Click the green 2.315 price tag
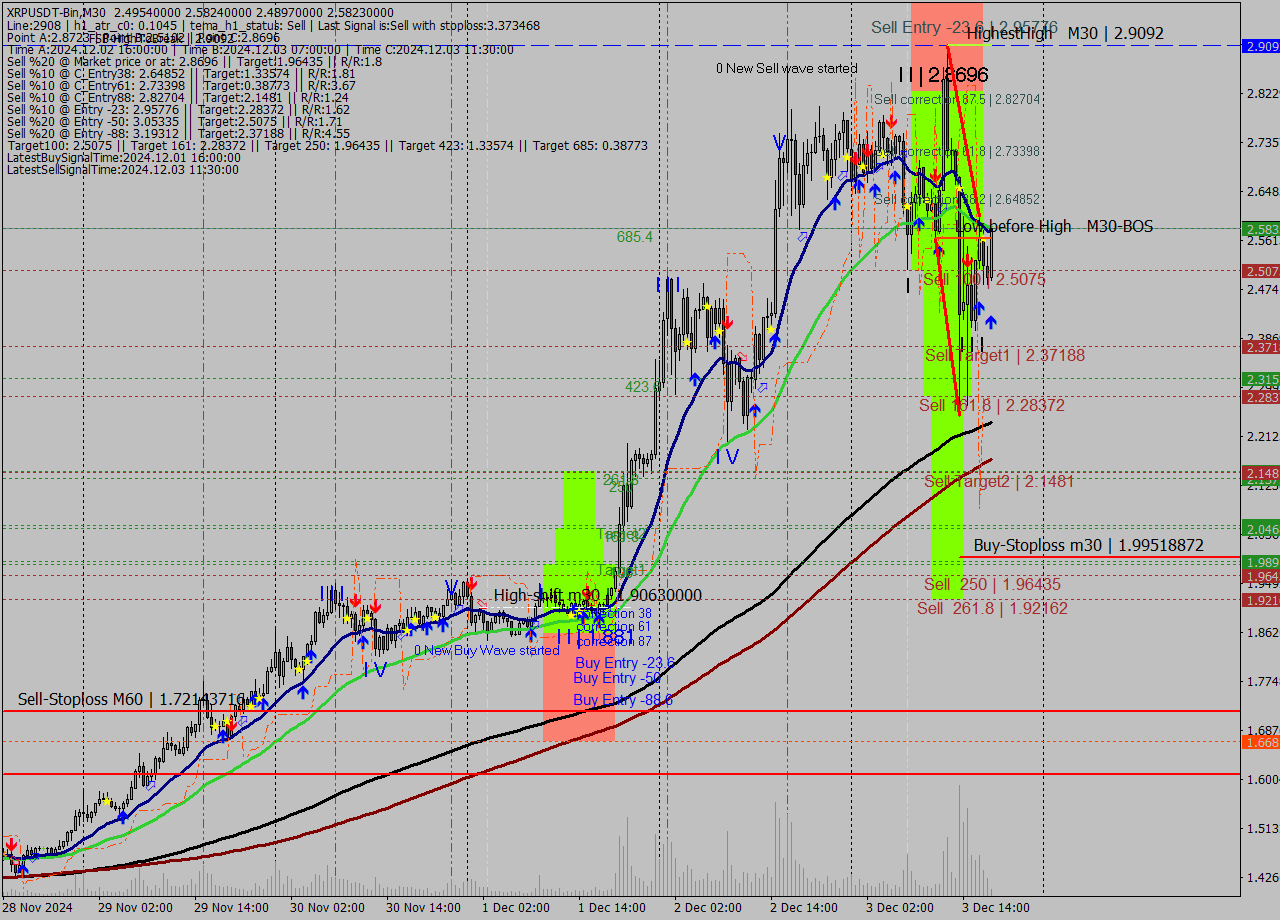Viewport: 1280px width, 920px height. (x=1260, y=379)
